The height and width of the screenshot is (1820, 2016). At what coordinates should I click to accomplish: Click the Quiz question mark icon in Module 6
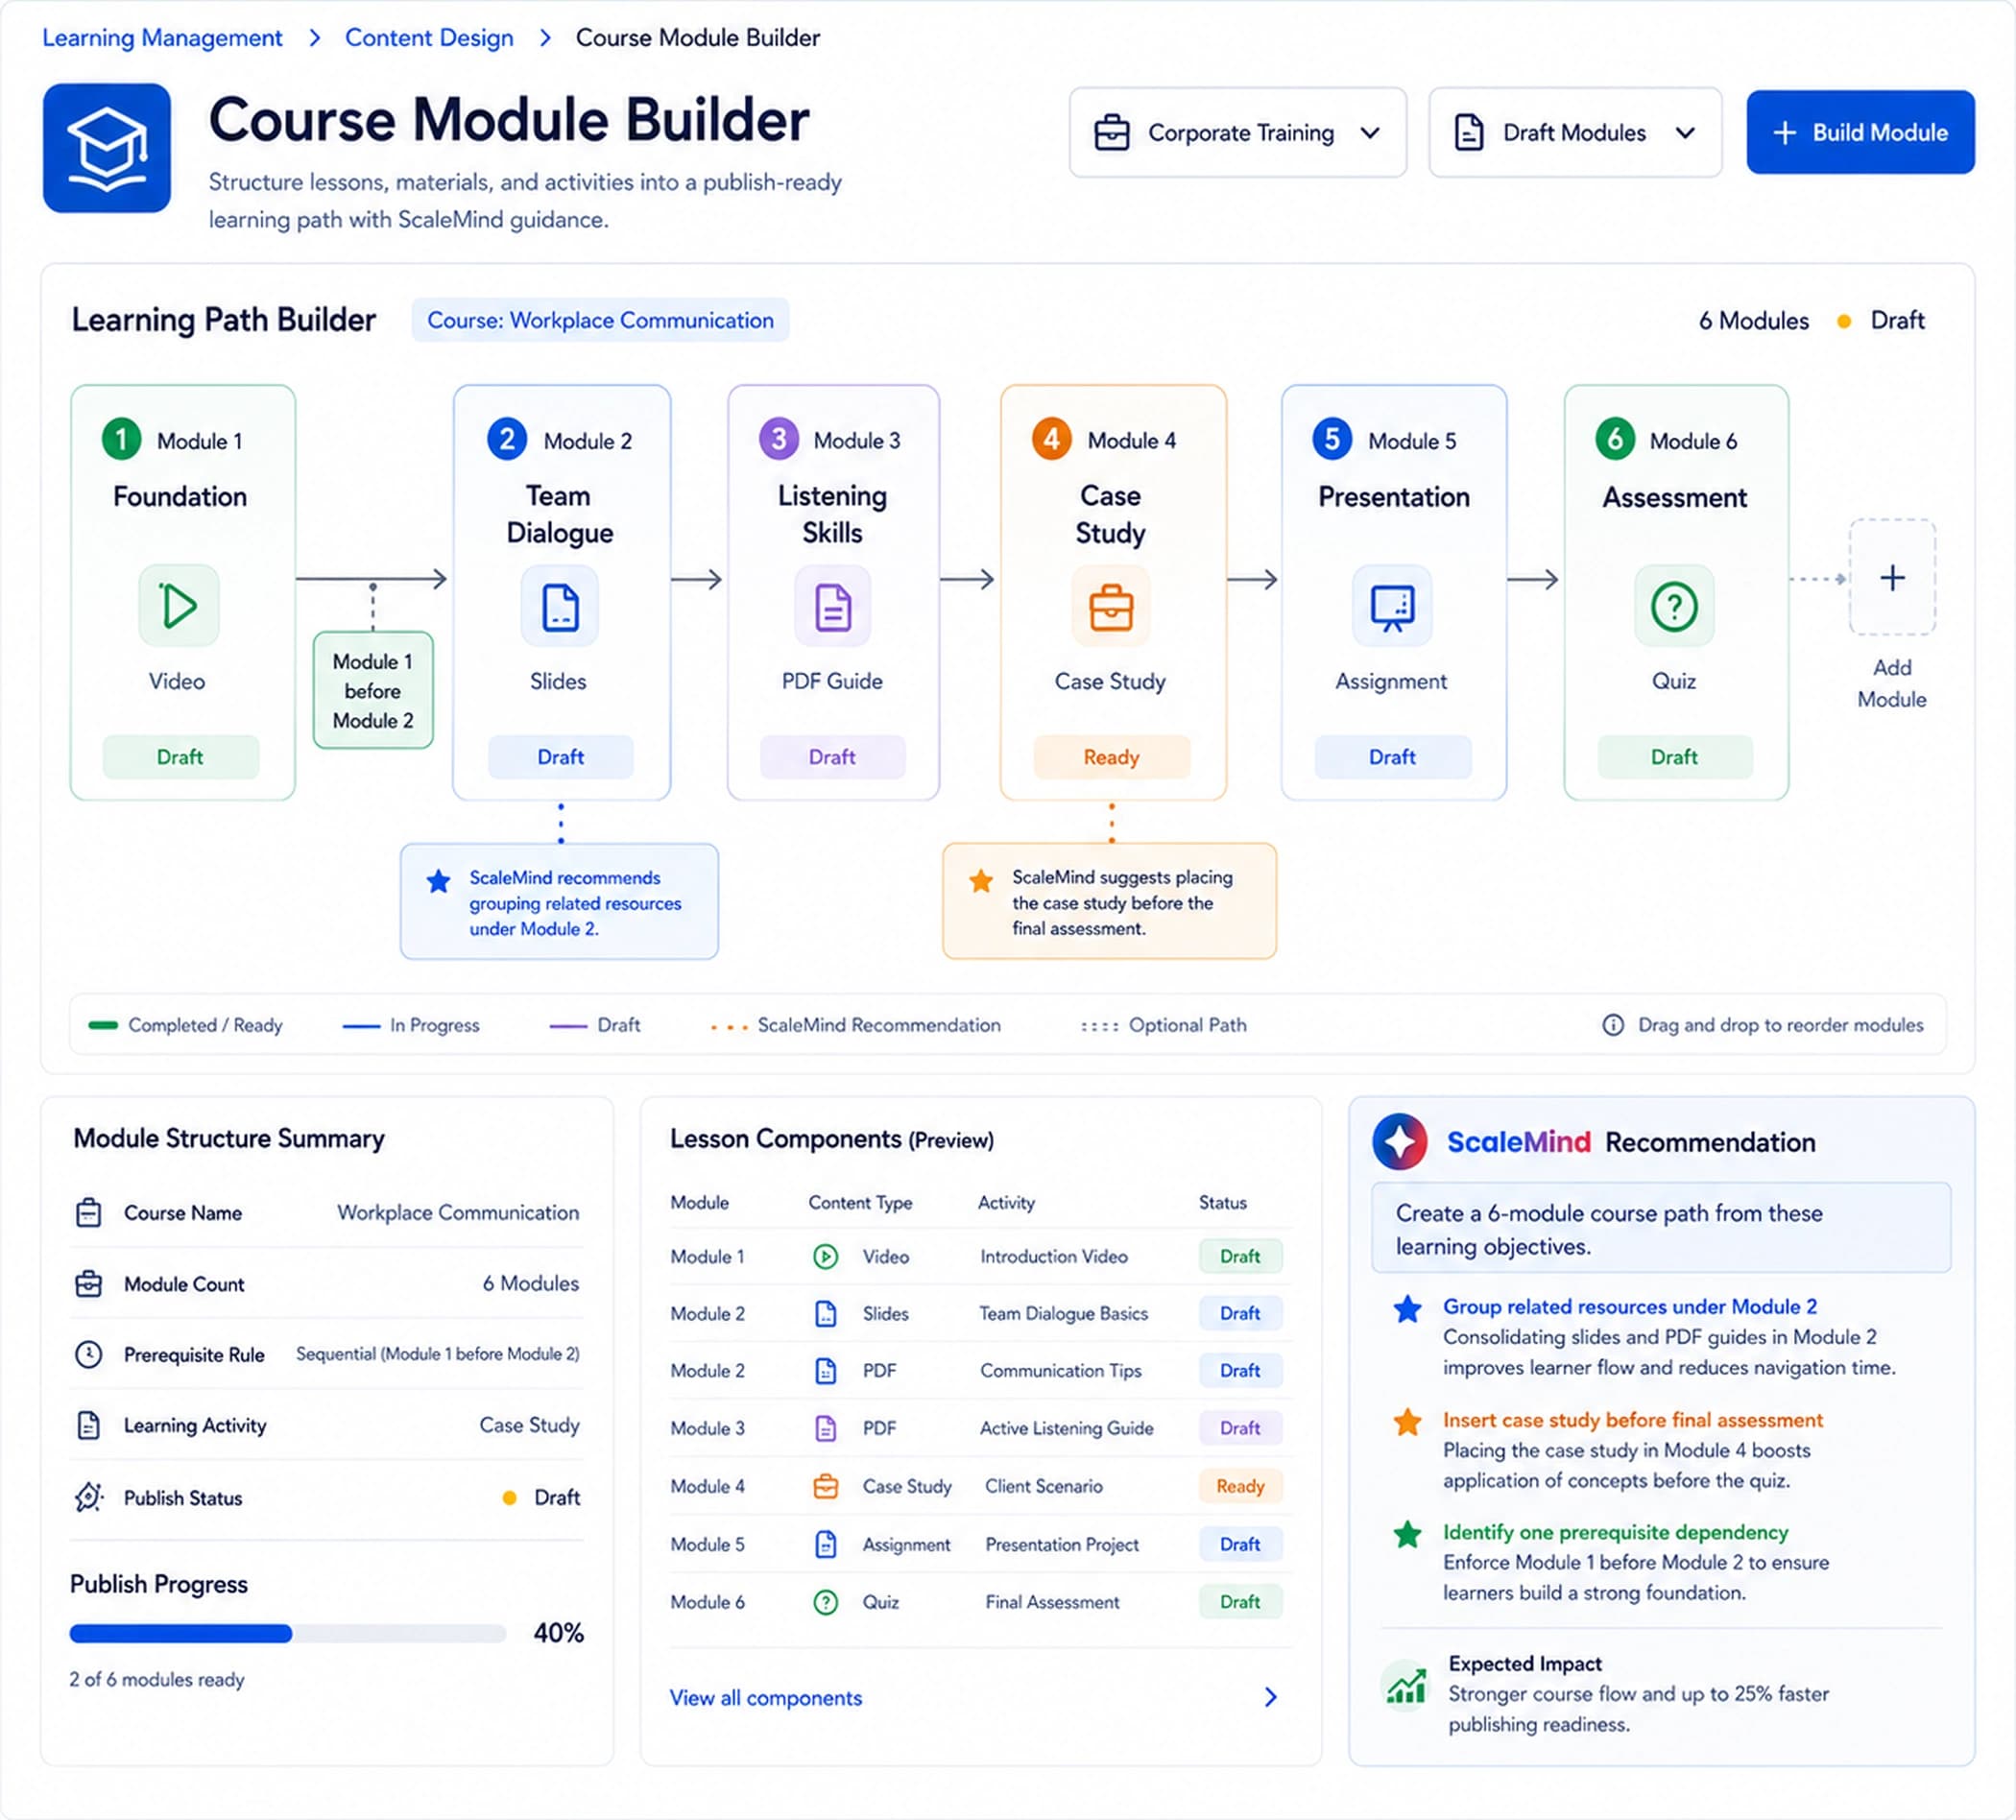pyautogui.click(x=1674, y=606)
